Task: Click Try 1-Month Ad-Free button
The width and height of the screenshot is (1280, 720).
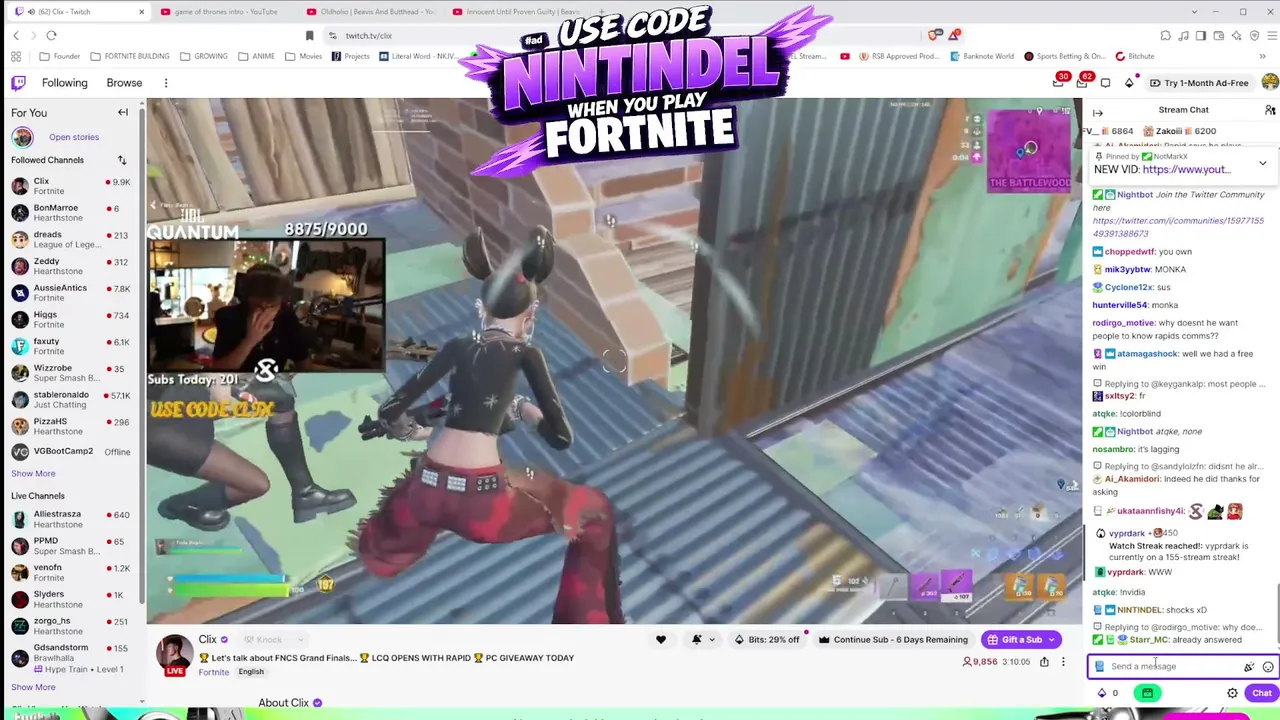Action: [1200, 83]
